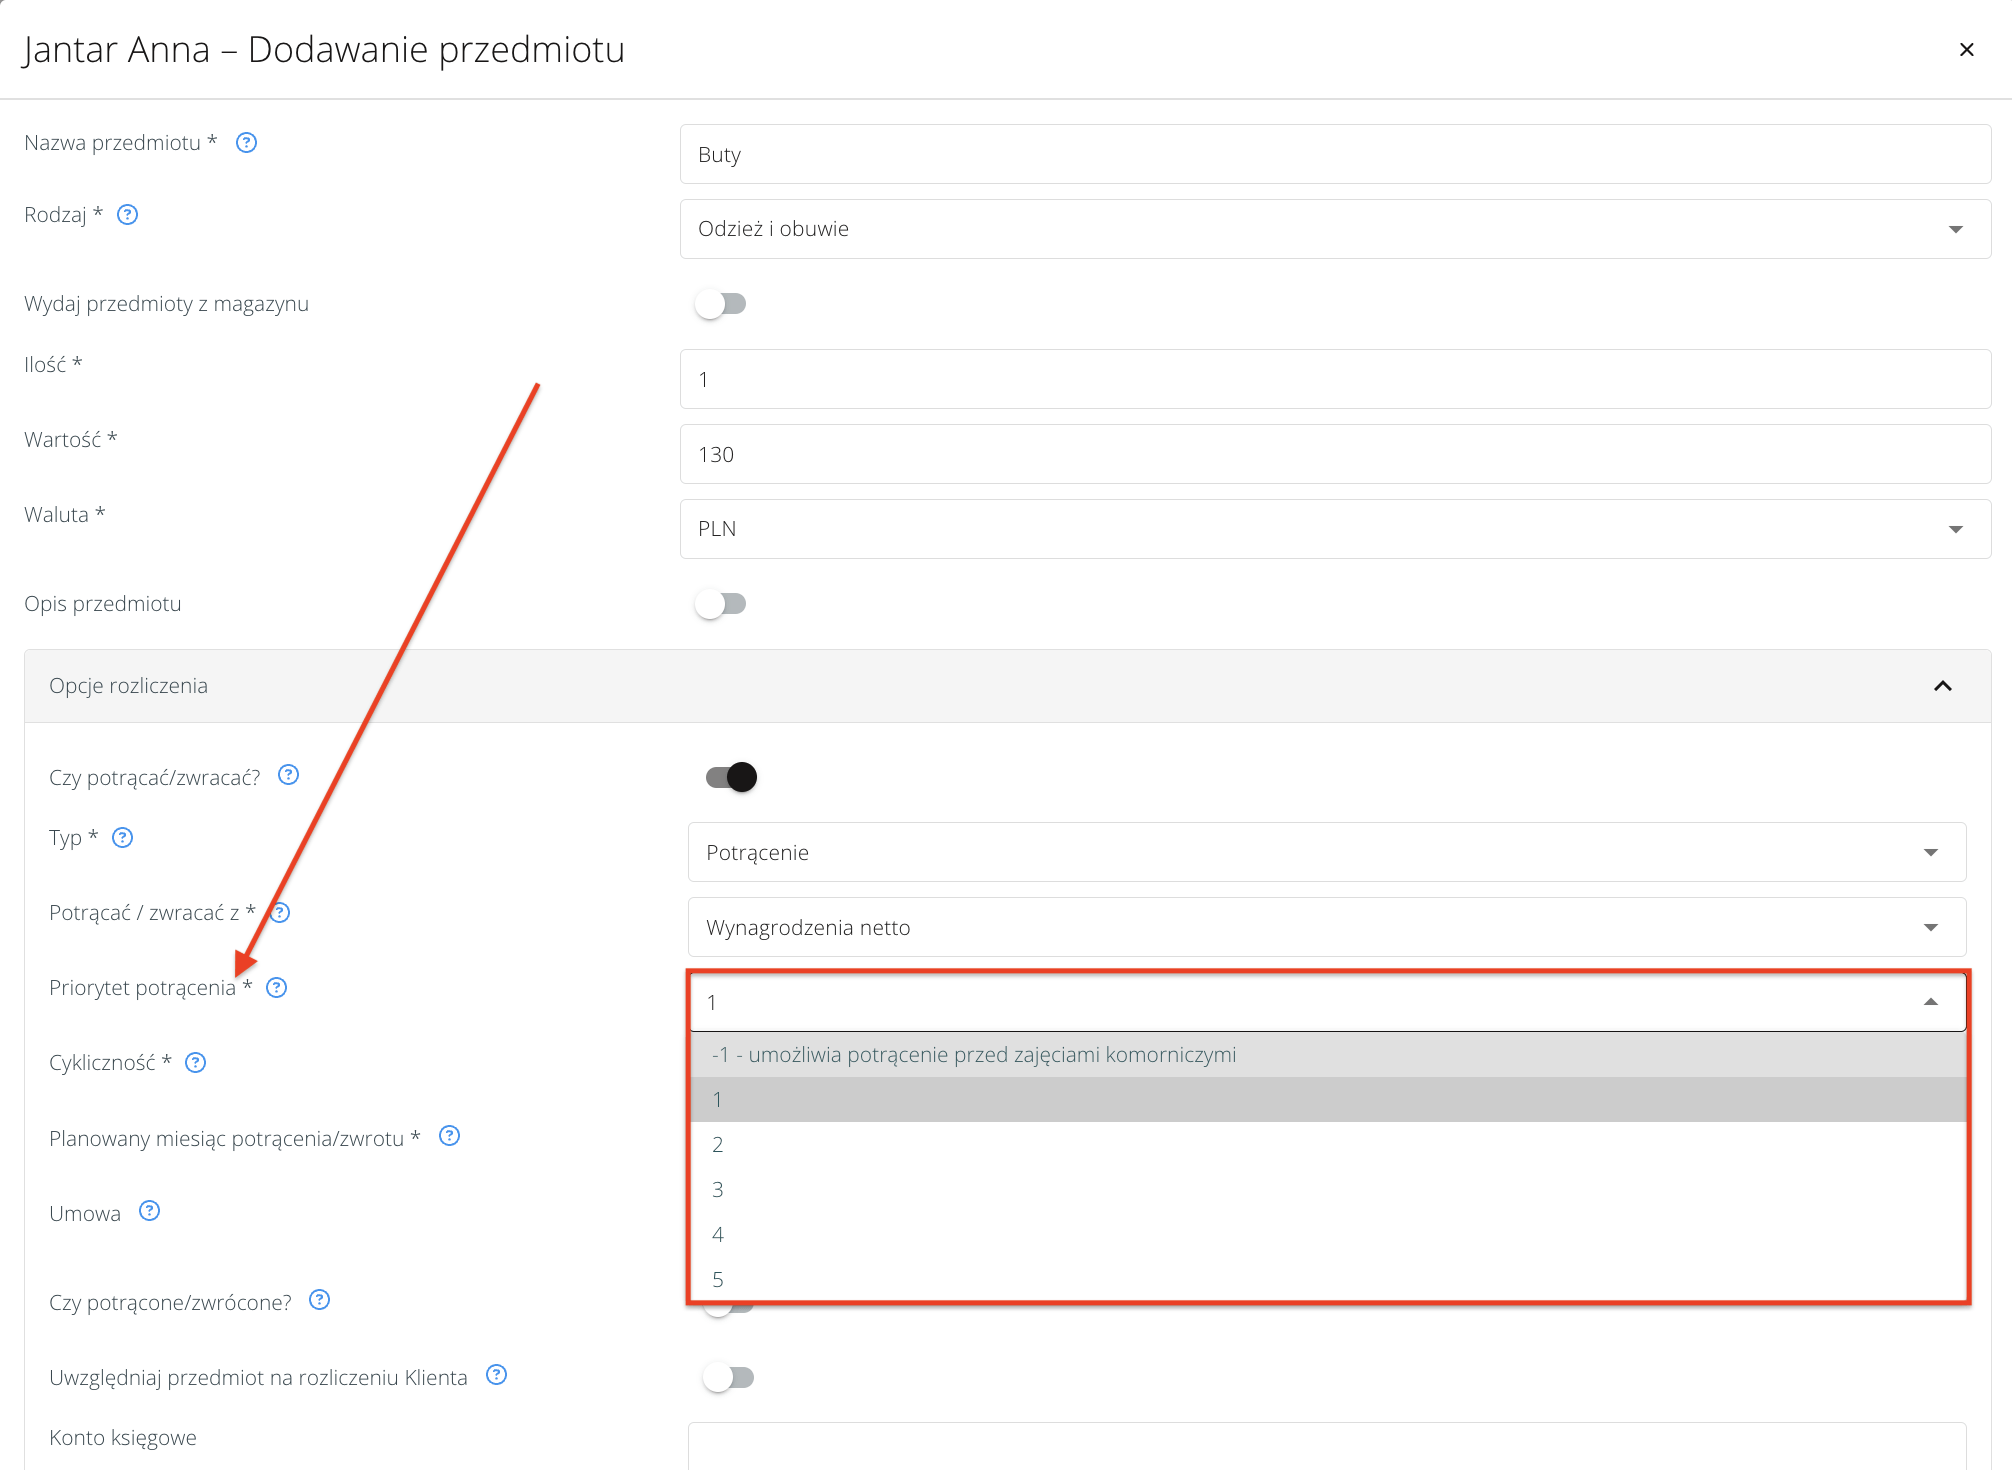
Task: Turn off Czy potrącać/zwracać switch
Action: point(731,777)
